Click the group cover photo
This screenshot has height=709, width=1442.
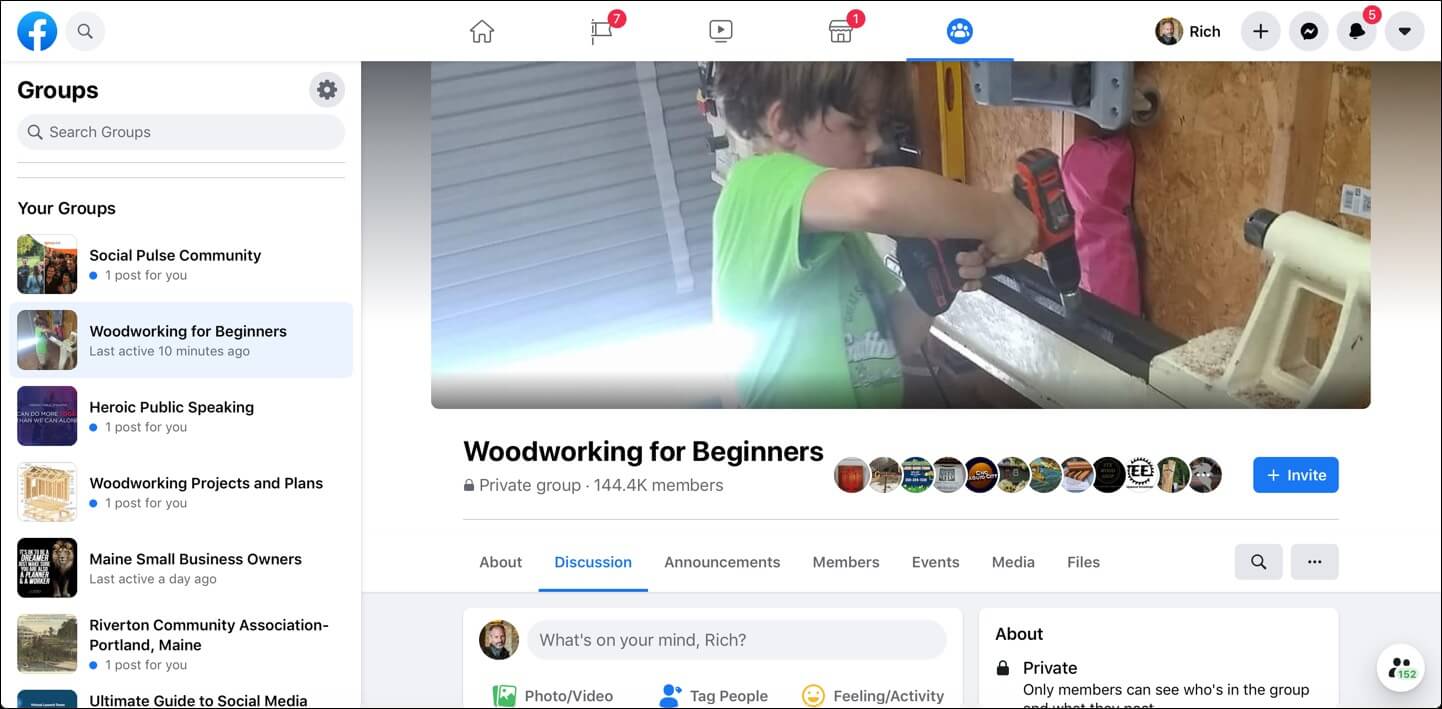click(x=900, y=235)
